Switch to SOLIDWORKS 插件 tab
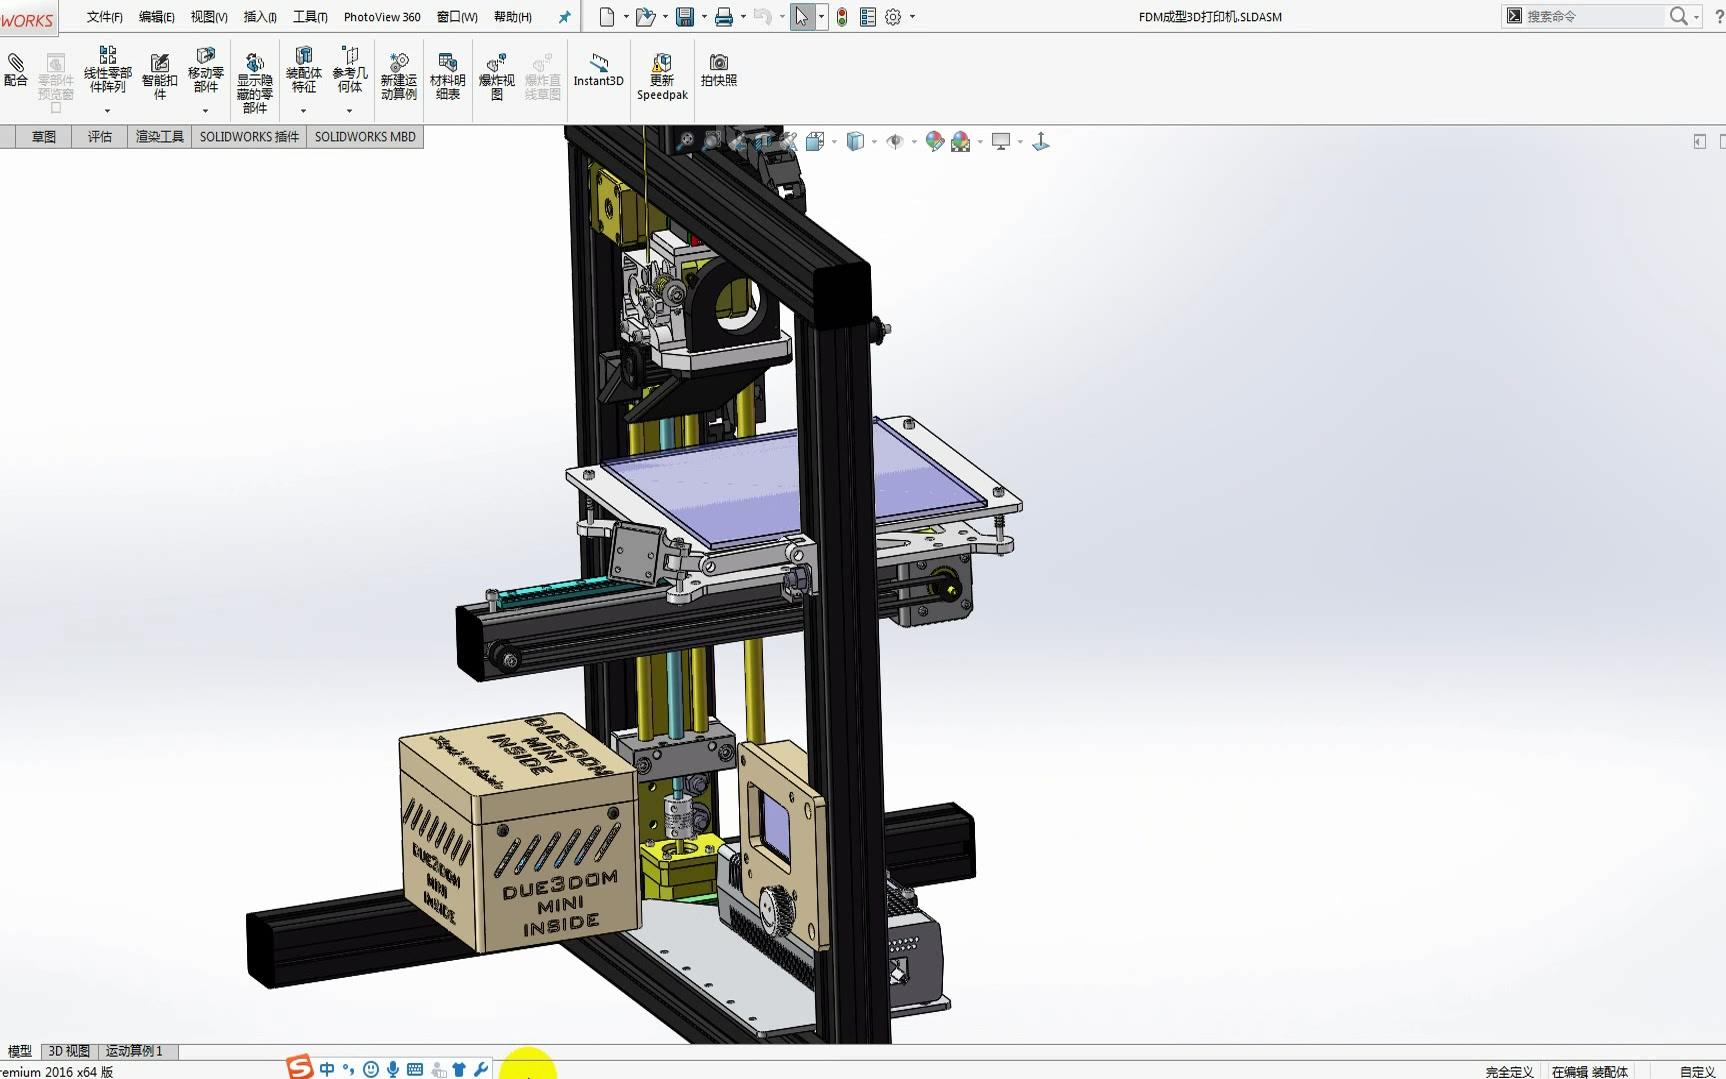Image resolution: width=1726 pixels, height=1079 pixels. 249,137
